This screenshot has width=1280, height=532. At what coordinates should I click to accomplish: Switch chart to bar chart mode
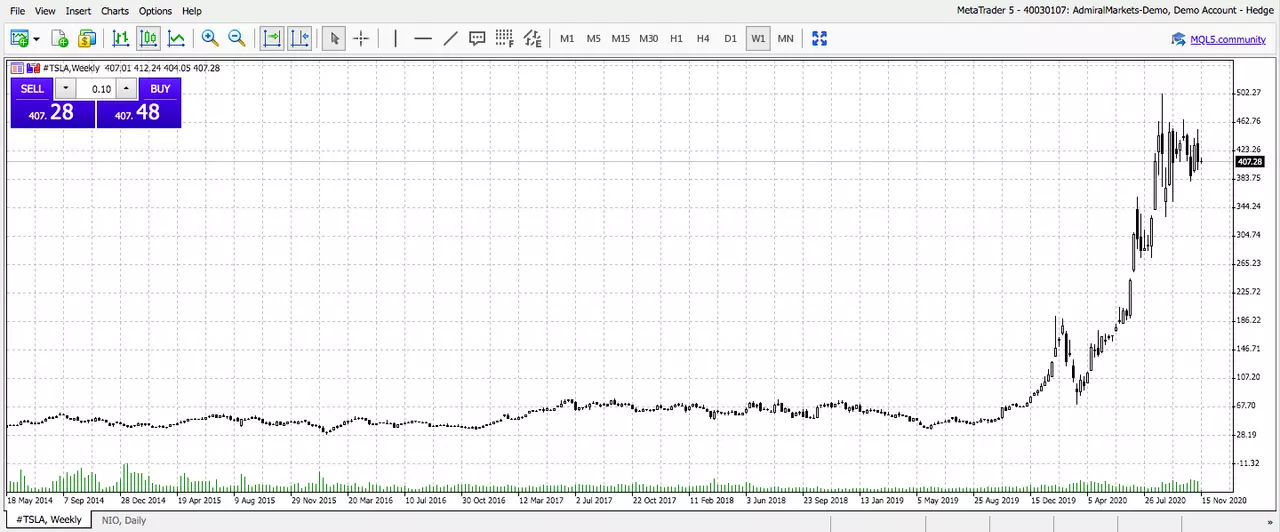pyautogui.click(x=121, y=39)
